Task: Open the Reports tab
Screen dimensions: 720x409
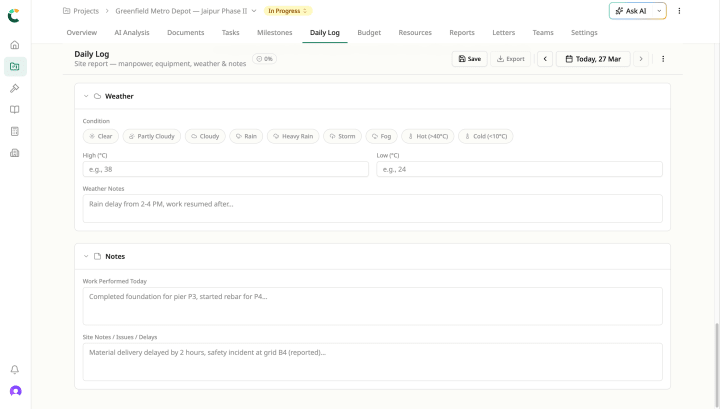Action: pos(462,33)
